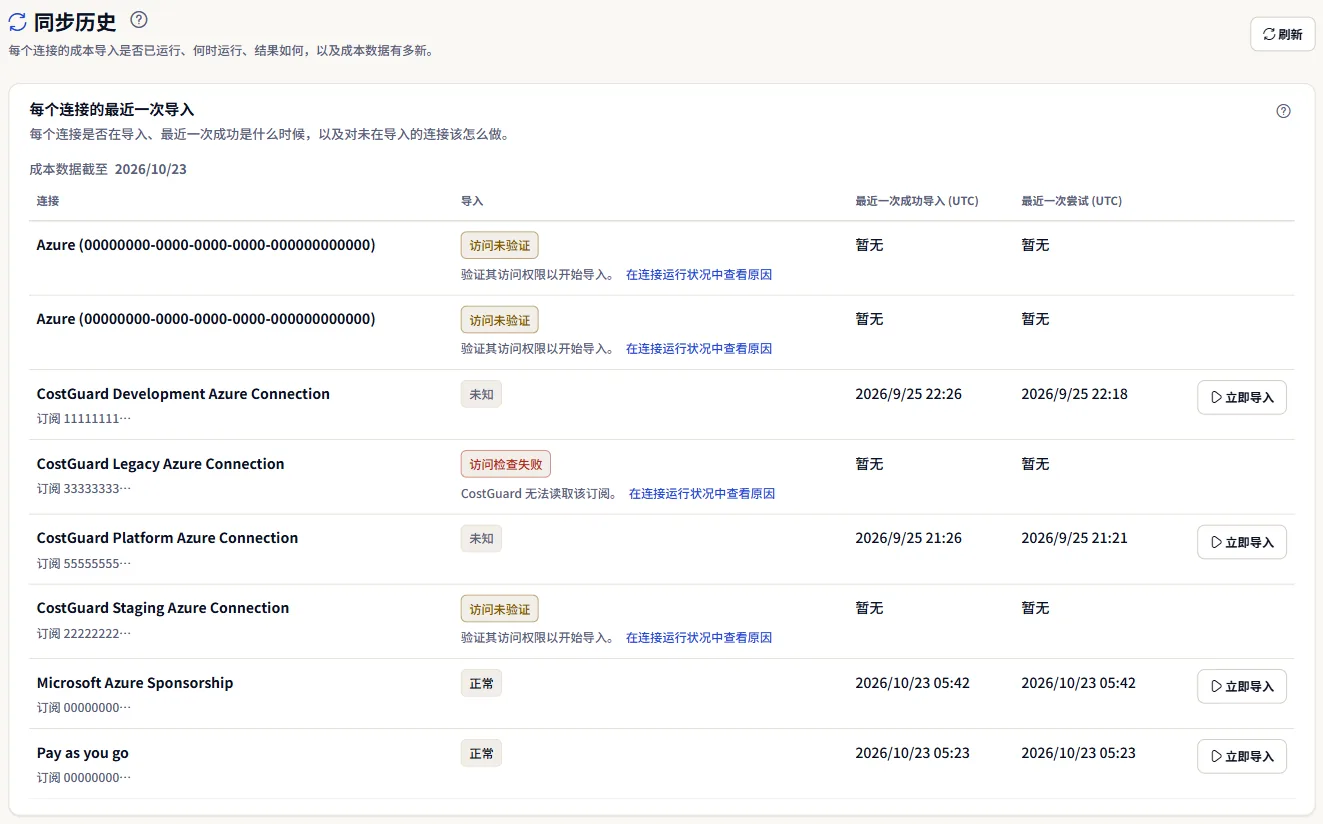Run 立即导入 for CostGuard Platform Azure Connection
The image size is (1323, 824).
point(1242,542)
